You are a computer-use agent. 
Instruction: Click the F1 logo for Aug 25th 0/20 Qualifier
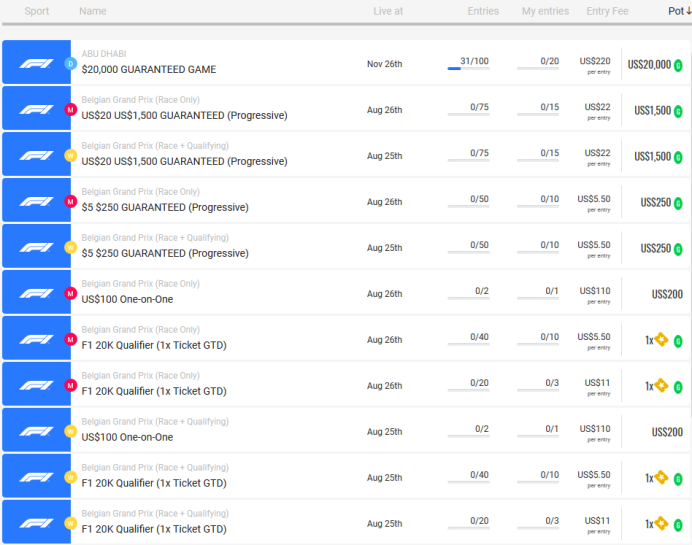[36, 522]
